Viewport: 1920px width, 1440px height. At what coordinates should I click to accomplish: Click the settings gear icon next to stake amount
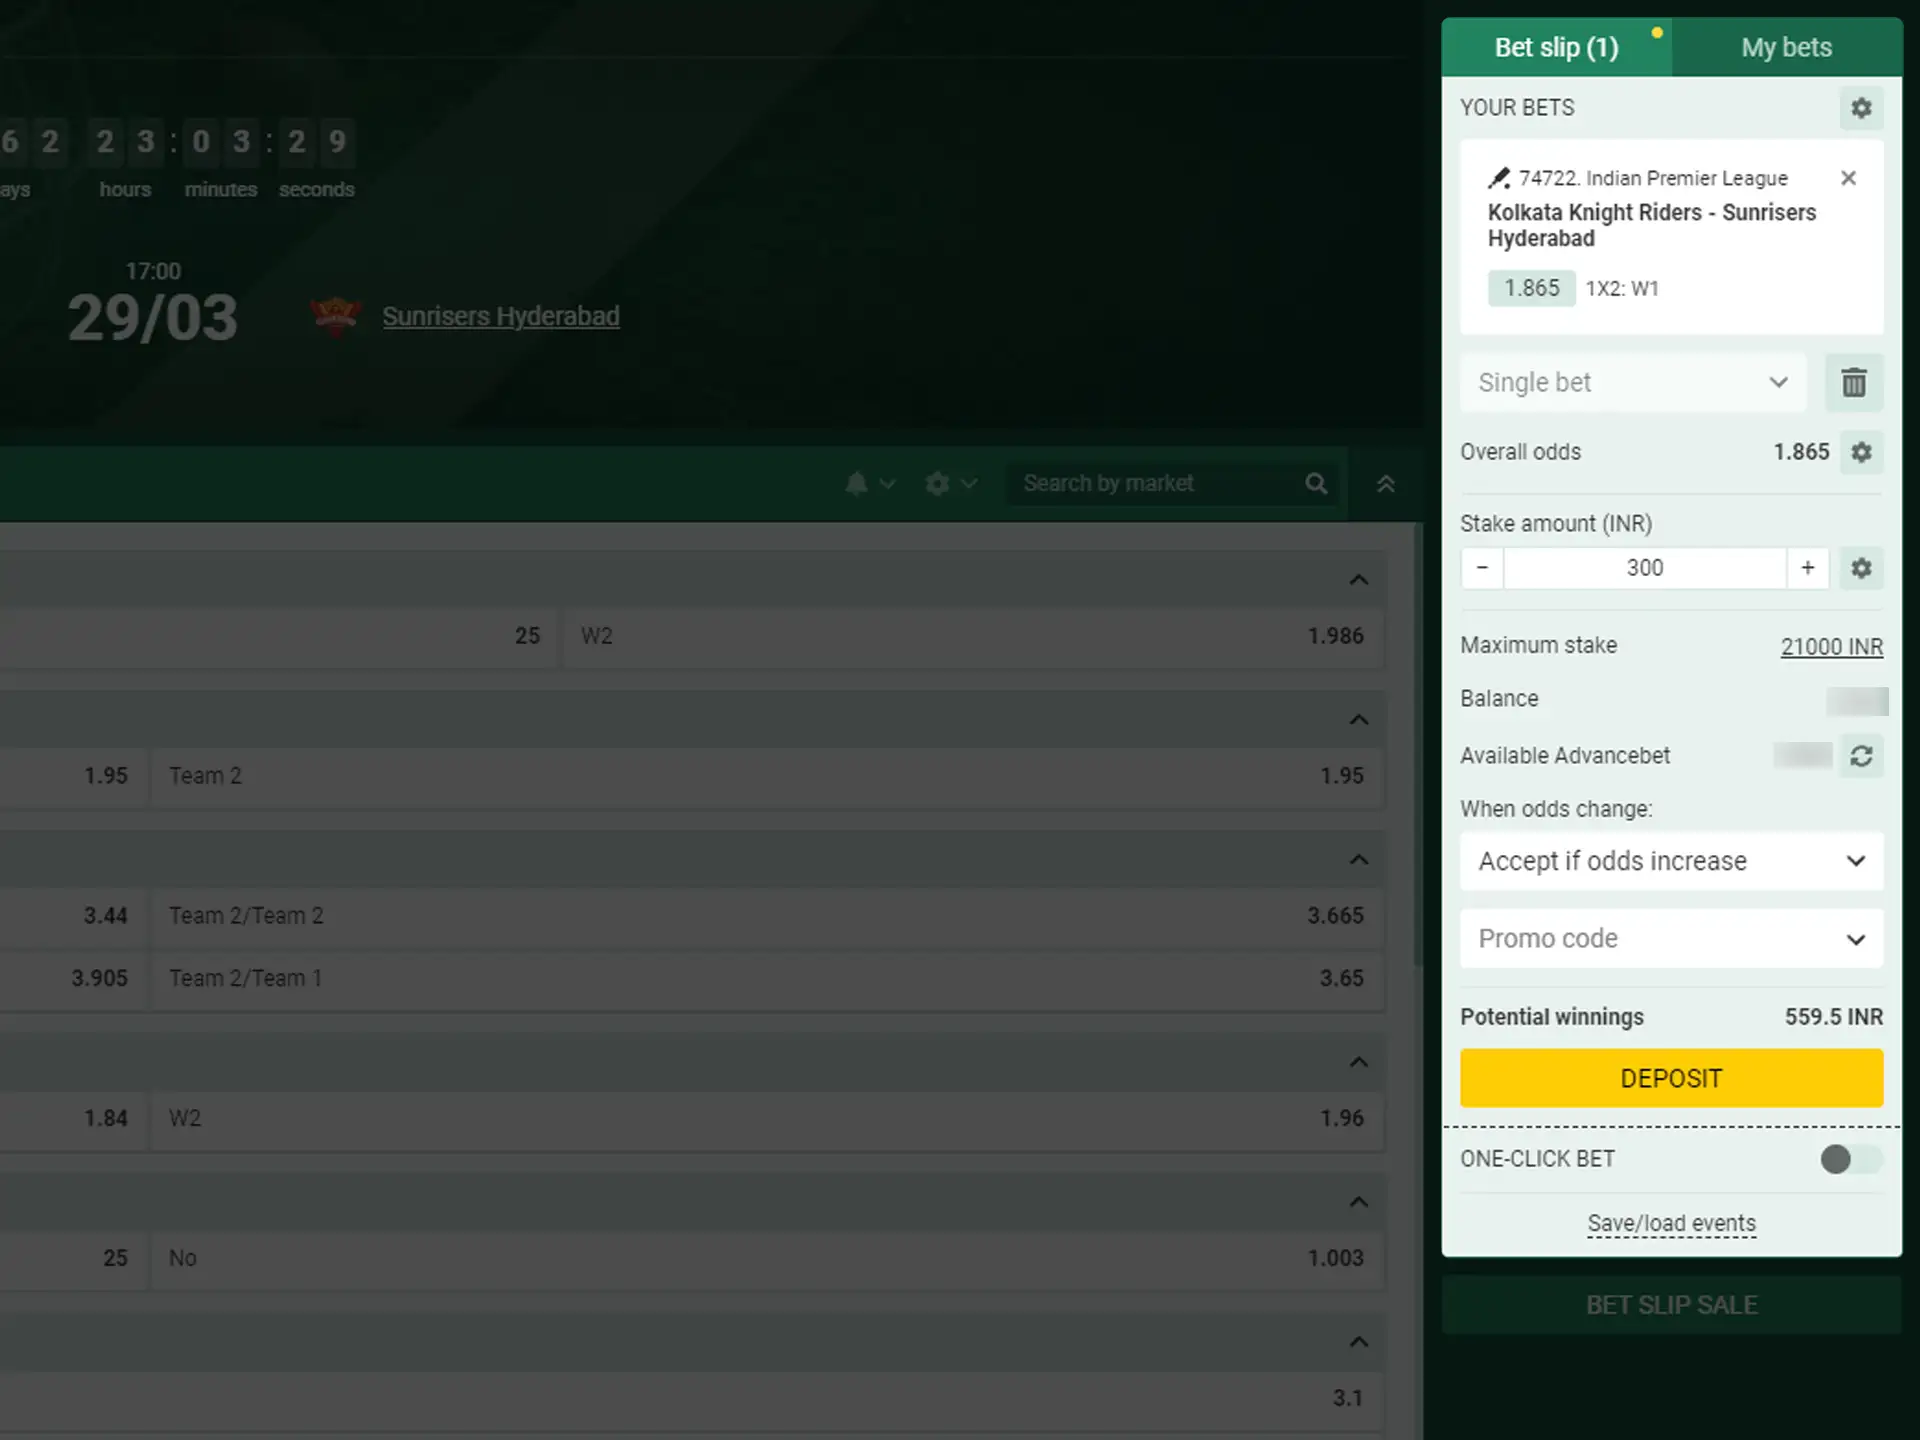point(1861,567)
